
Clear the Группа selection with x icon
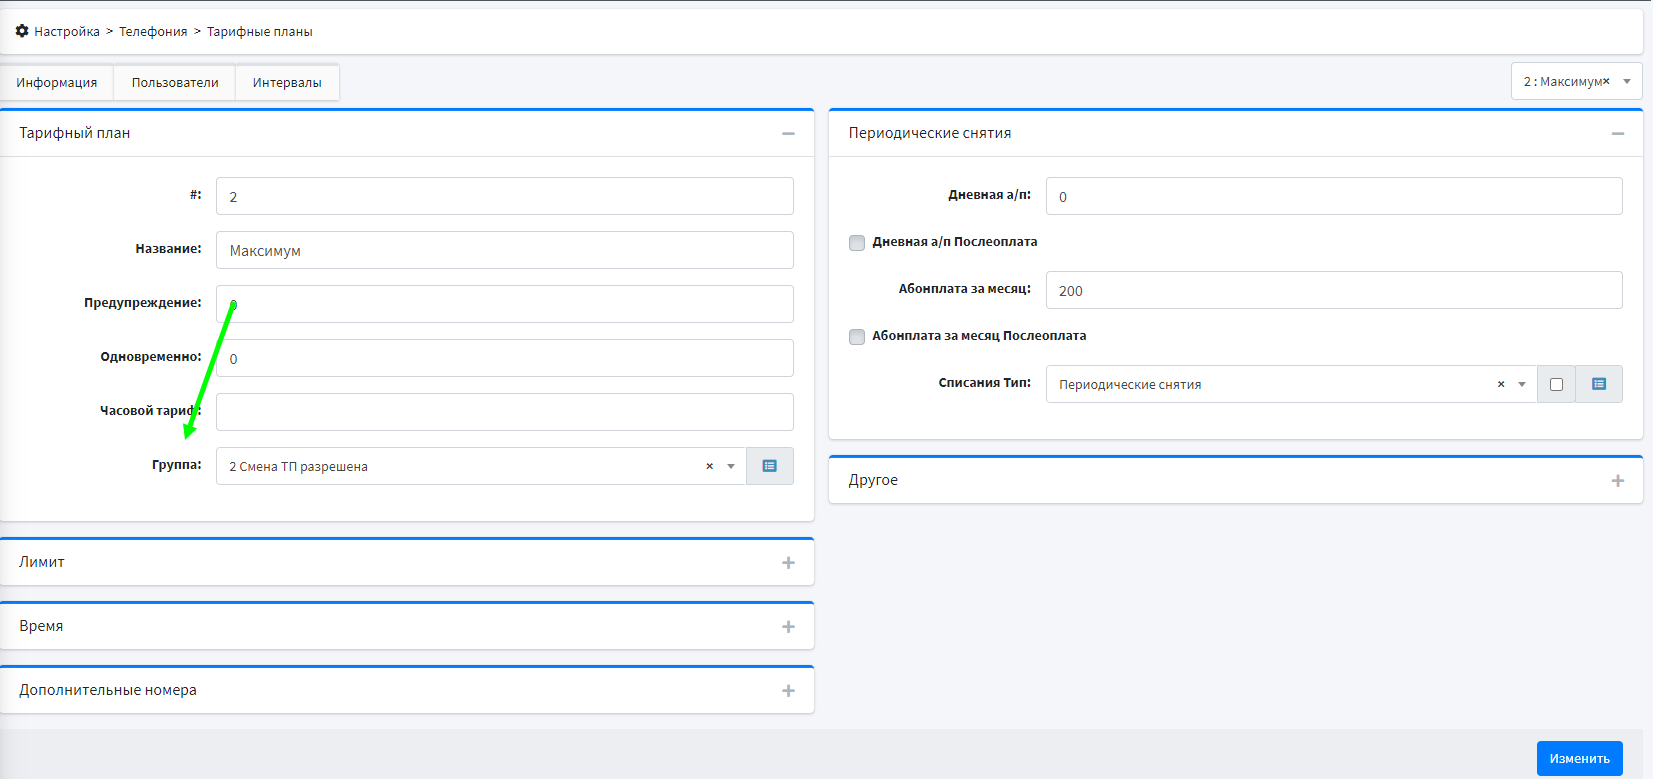[709, 466]
